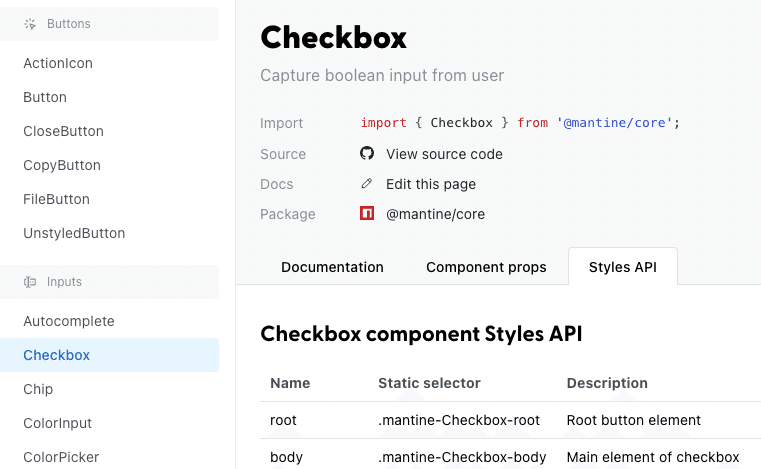
Task: Go to CloseButton page in sidebar
Action: (x=64, y=131)
